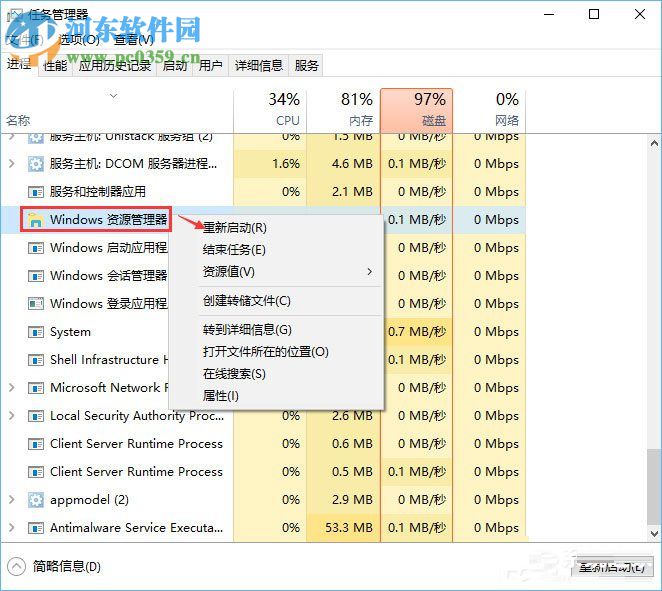
Task: Open 属性(I) from context menu
Action: point(220,396)
